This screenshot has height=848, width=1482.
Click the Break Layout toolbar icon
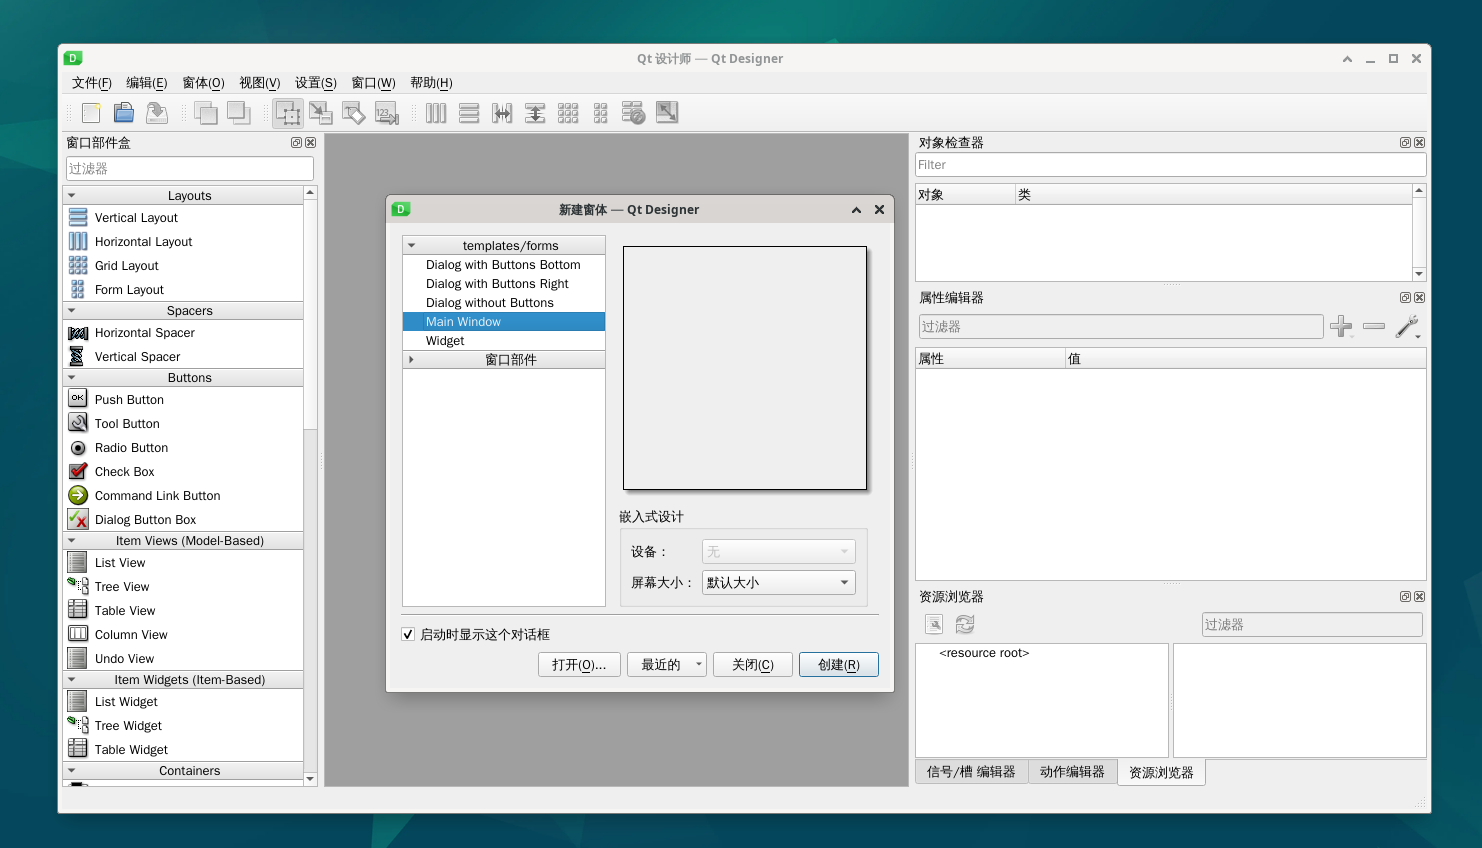pos(634,113)
